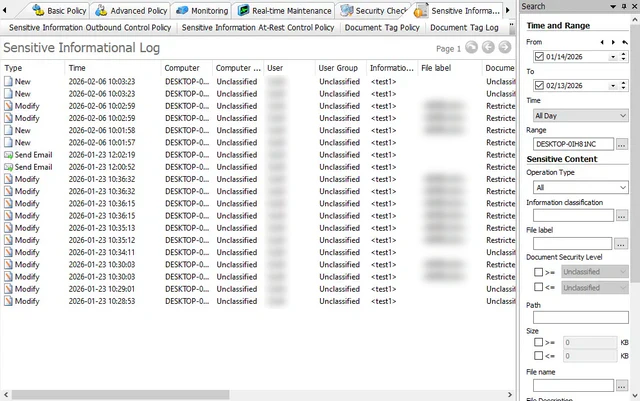Screen dimensions: 640x401
Task: Click the right arrow beside the From label
Action: tap(613, 42)
